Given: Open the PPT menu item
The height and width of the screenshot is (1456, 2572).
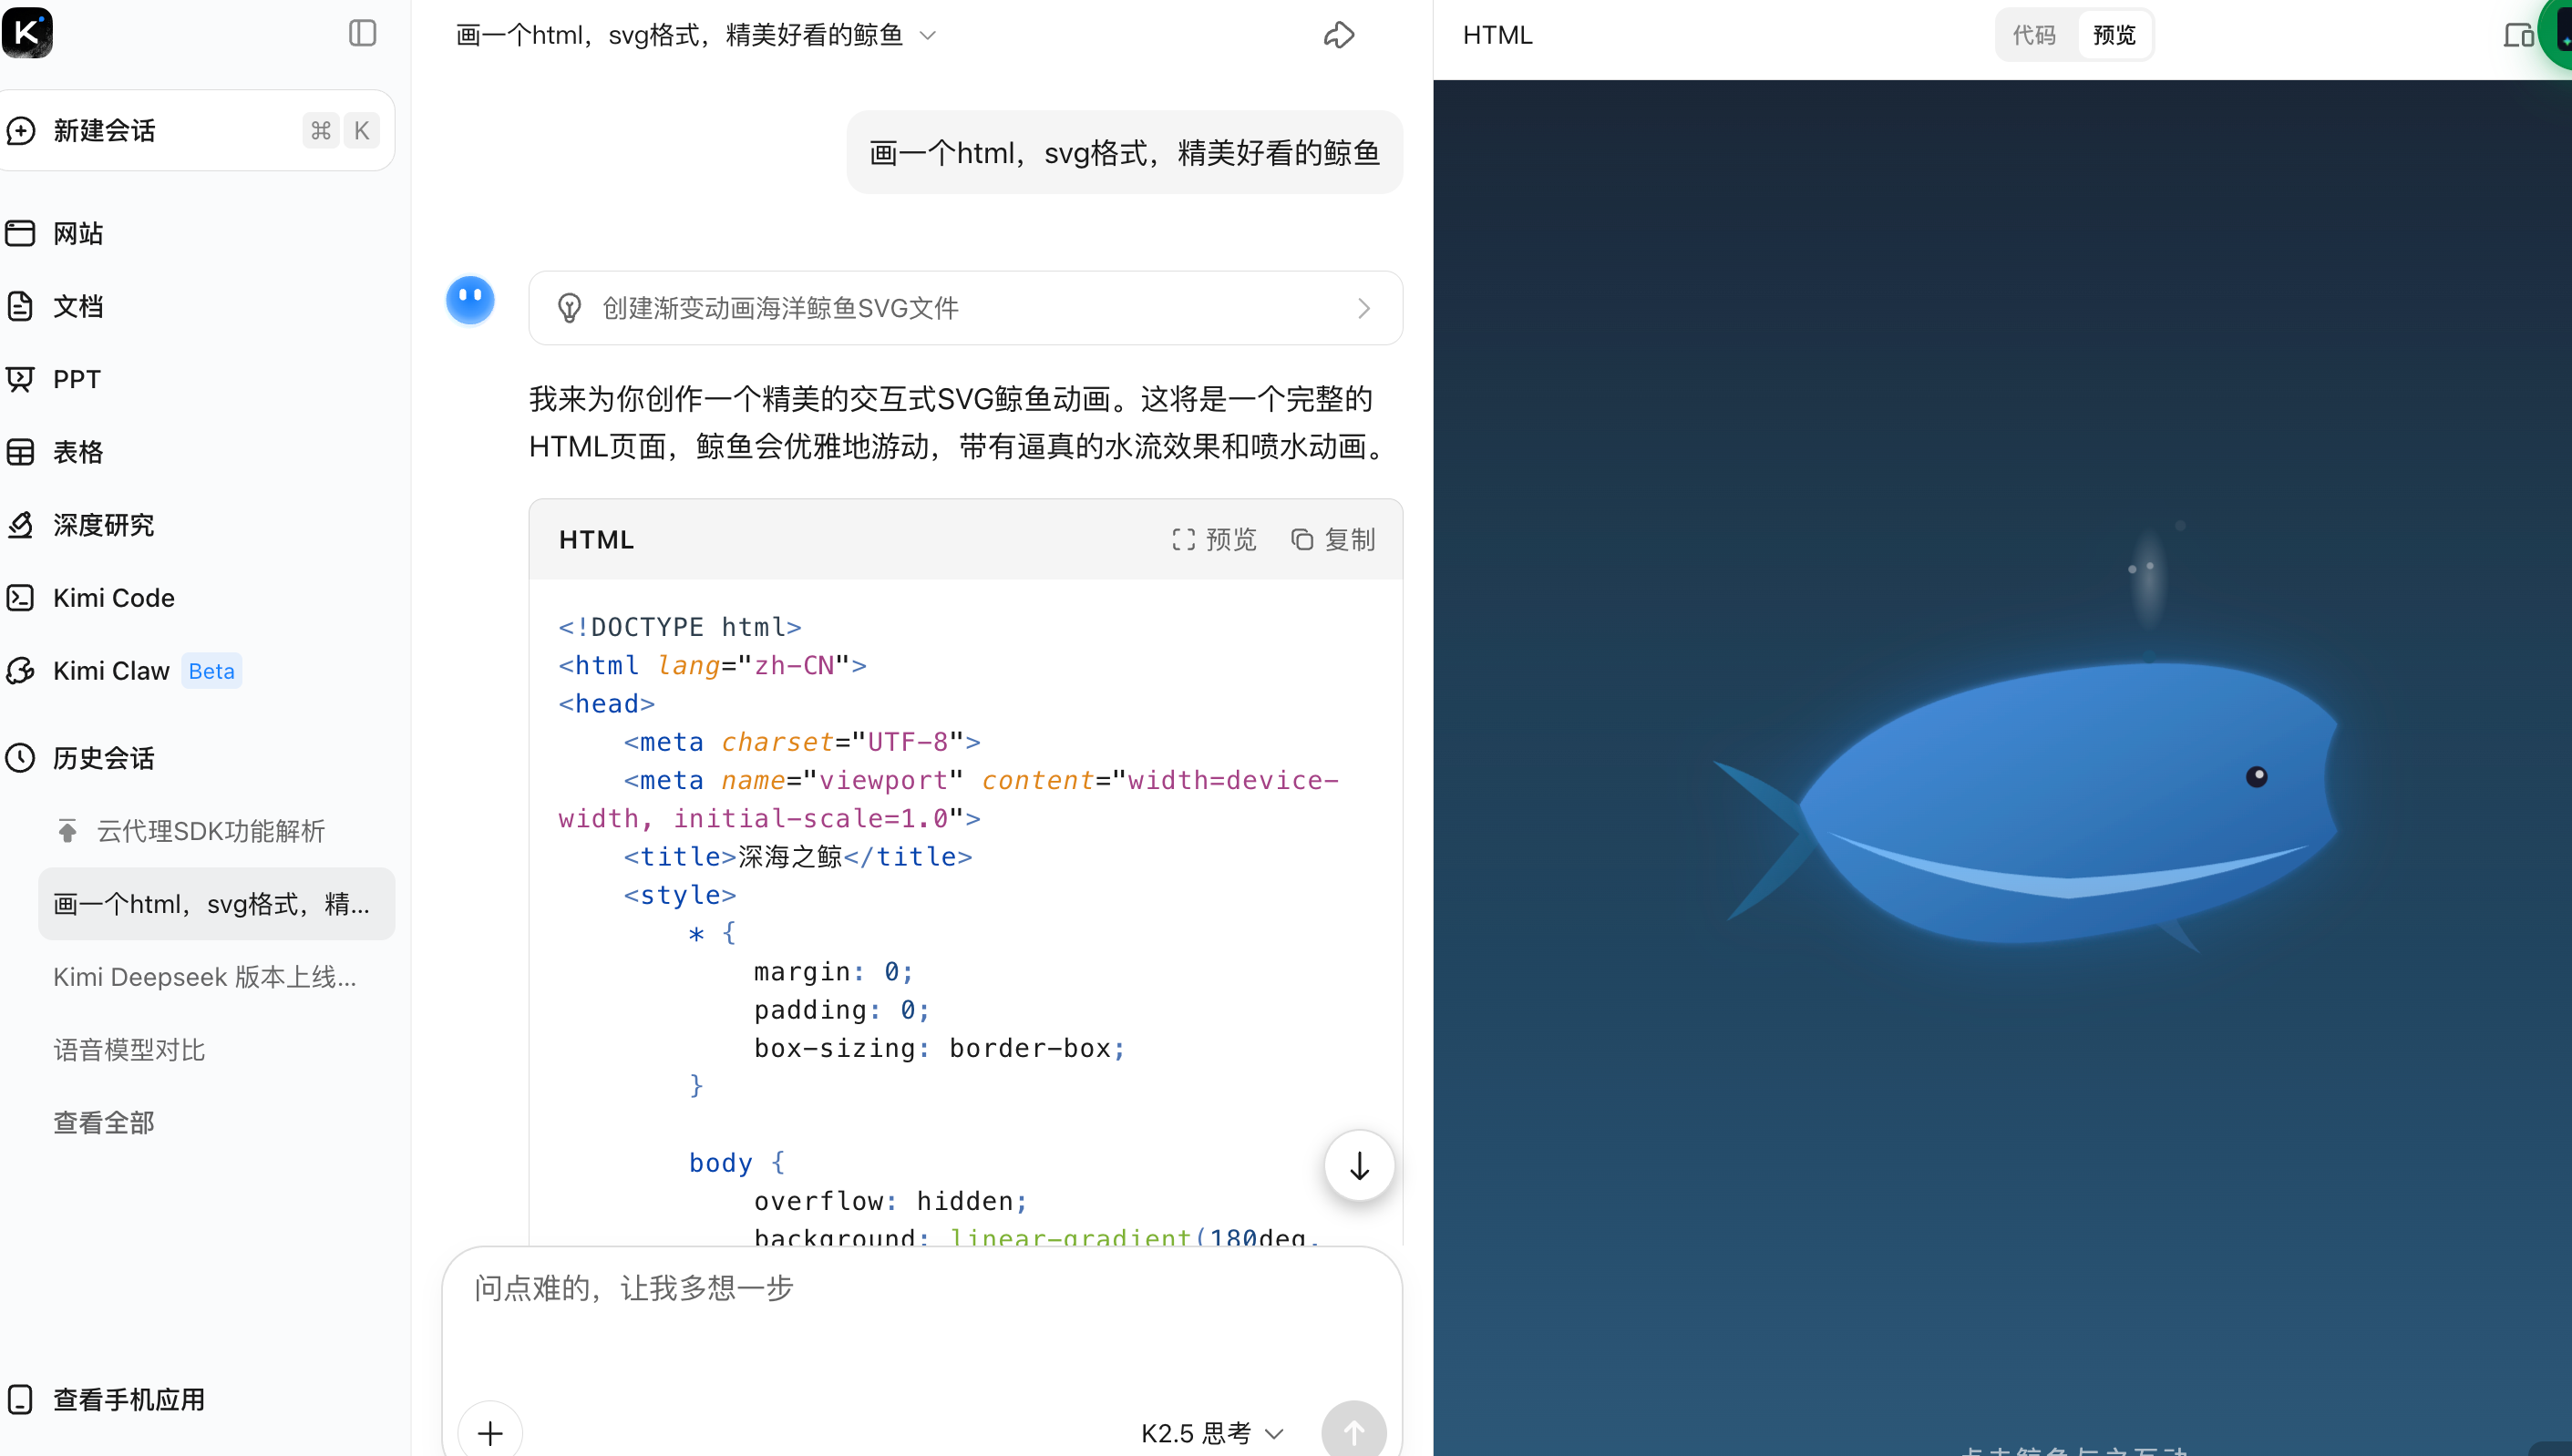Looking at the screenshot, I should [x=76, y=379].
